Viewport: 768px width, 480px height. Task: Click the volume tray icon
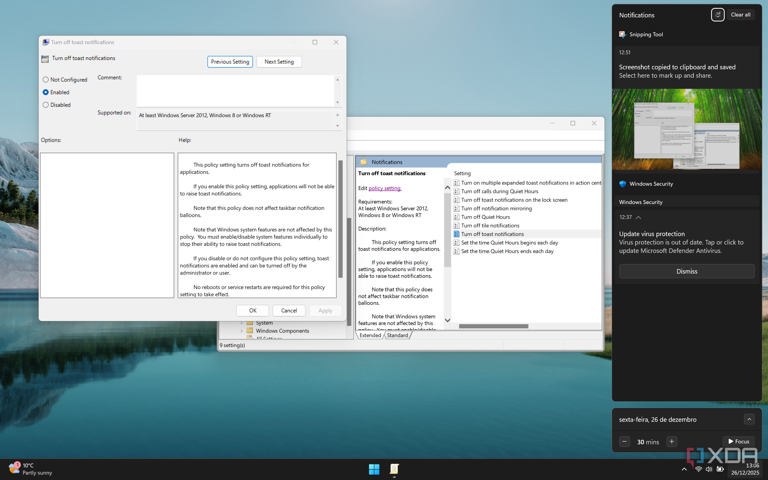709,469
